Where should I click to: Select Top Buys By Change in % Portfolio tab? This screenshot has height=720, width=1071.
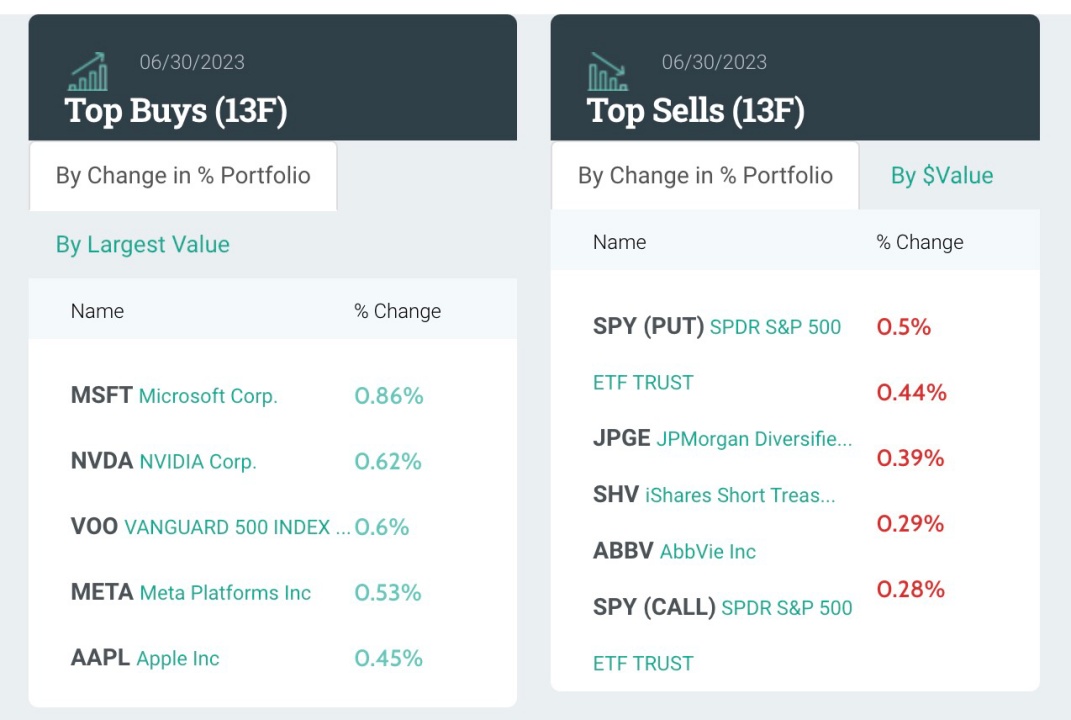pos(183,176)
